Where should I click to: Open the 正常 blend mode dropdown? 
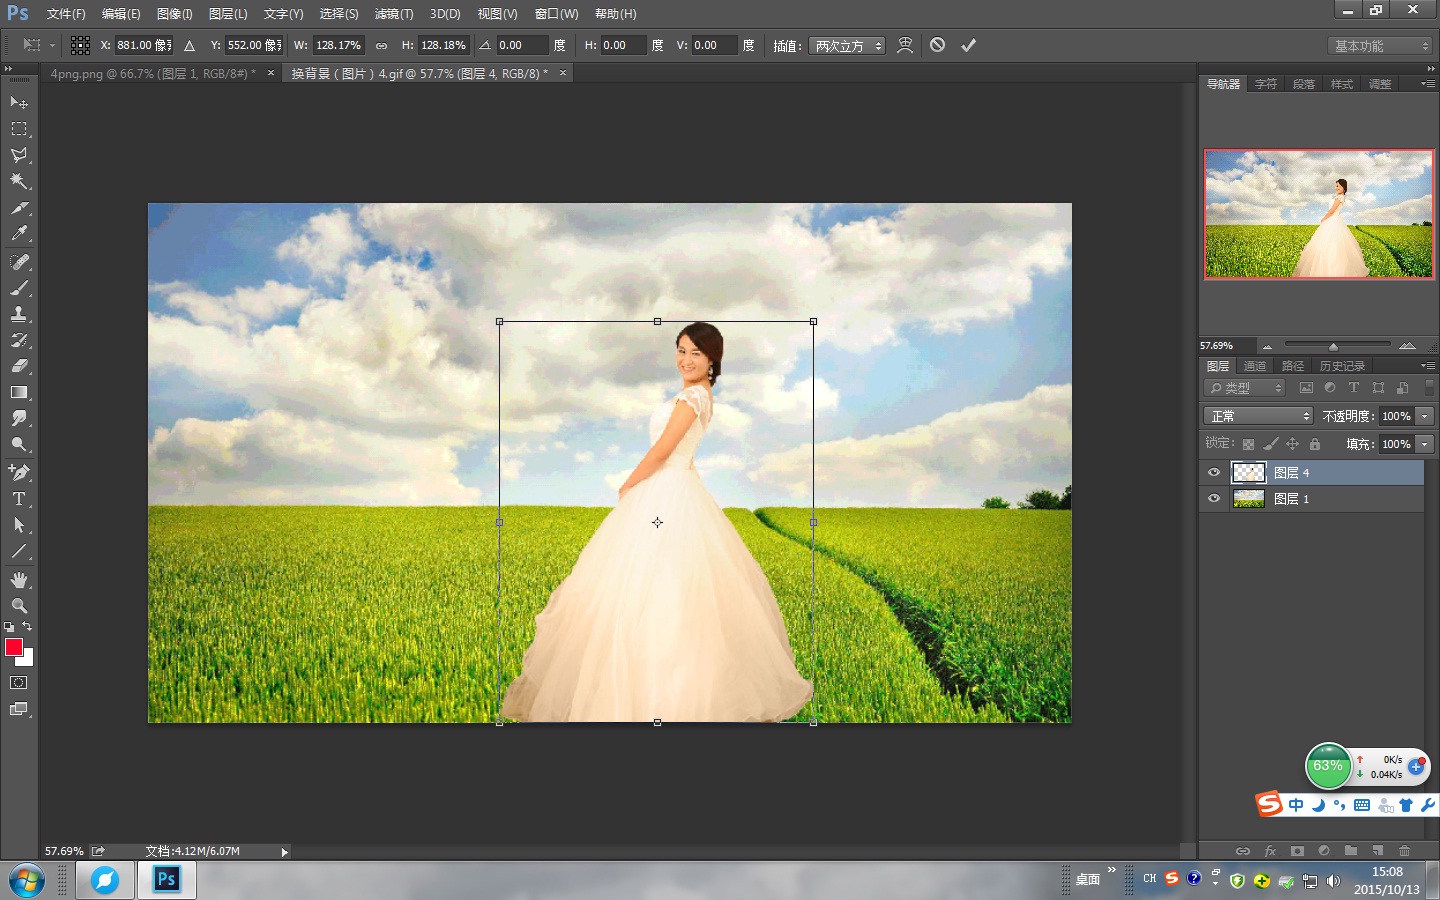[x=1258, y=416]
